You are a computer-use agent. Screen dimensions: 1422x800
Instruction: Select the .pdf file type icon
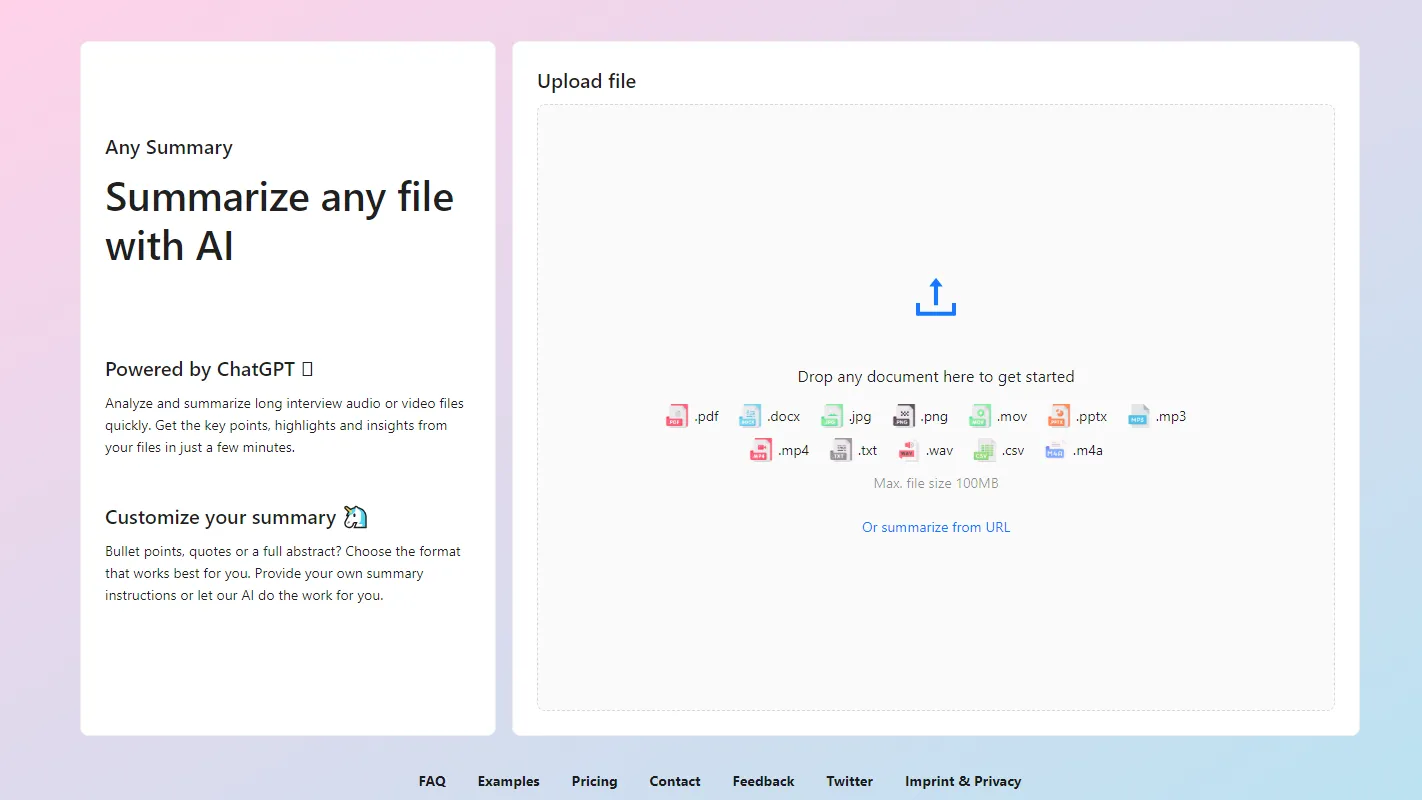pyautogui.click(x=676, y=415)
